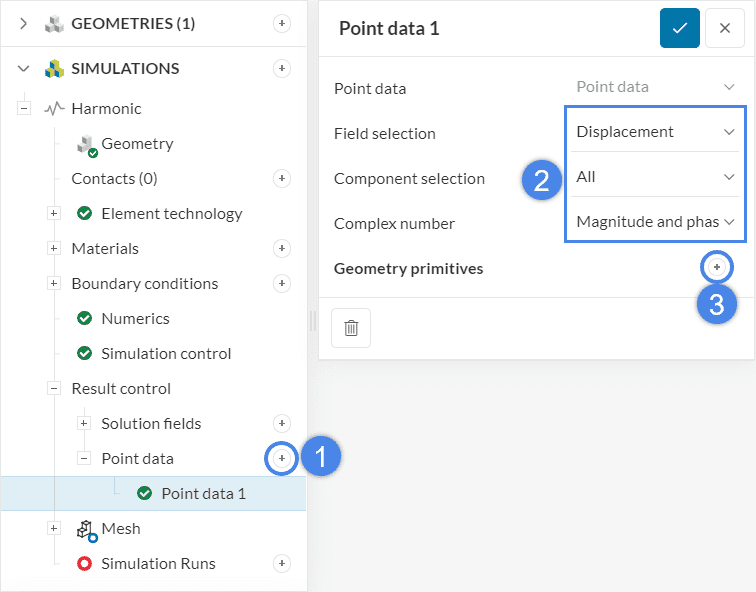Collapse the Simulations section chevron

coord(24,68)
